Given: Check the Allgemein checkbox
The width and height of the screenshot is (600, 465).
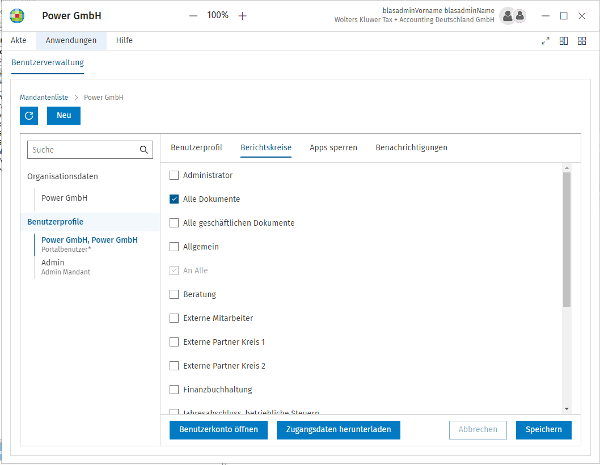Looking at the screenshot, I should 174,246.
